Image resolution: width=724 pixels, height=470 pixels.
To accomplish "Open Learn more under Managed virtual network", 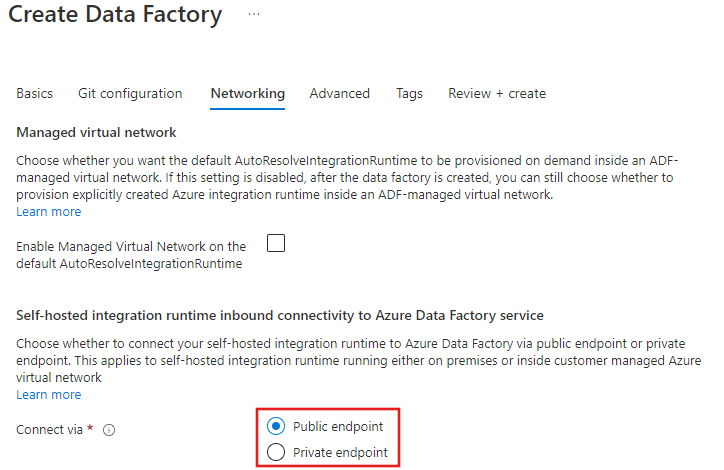I will [x=49, y=212].
